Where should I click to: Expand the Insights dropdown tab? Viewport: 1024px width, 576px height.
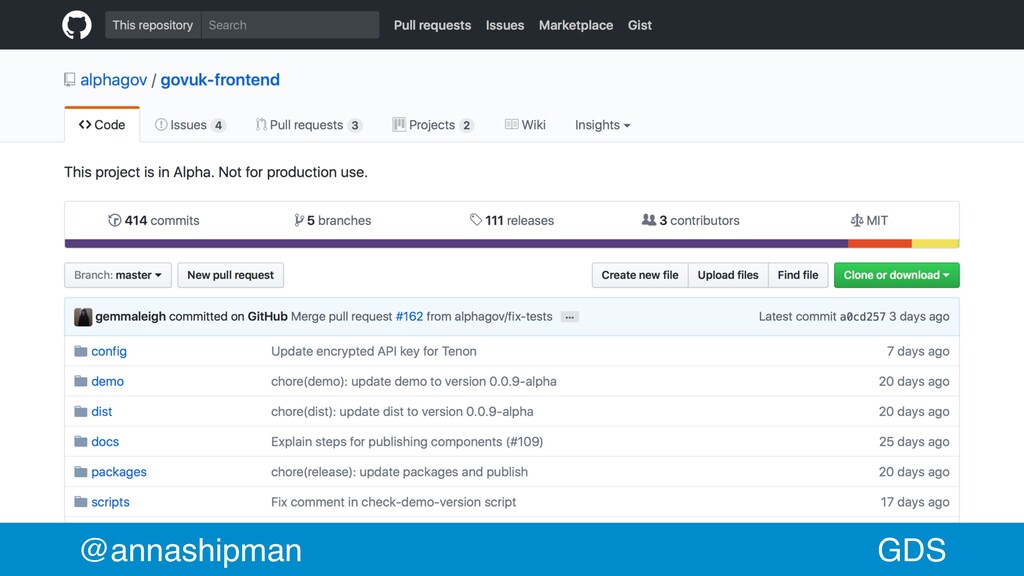coord(602,125)
